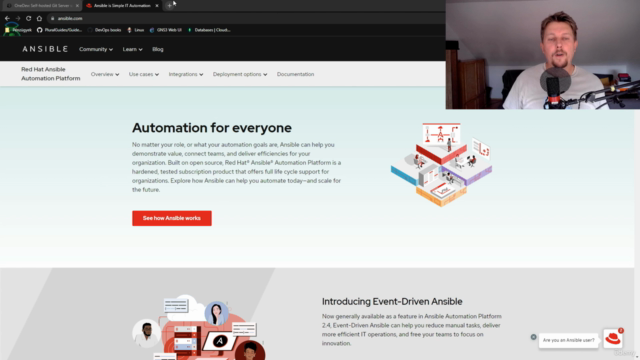Open the Documentation link
Image resolution: width=640 pixels, height=360 pixels.
click(x=296, y=74)
